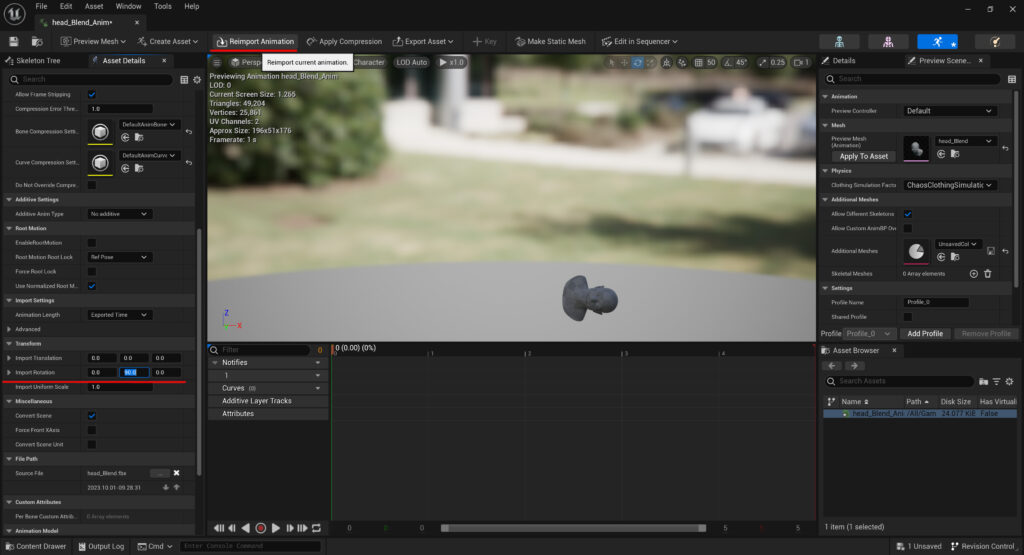Toggle the Loop playback icon
The image size is (1024, 555).
[317, 528]
